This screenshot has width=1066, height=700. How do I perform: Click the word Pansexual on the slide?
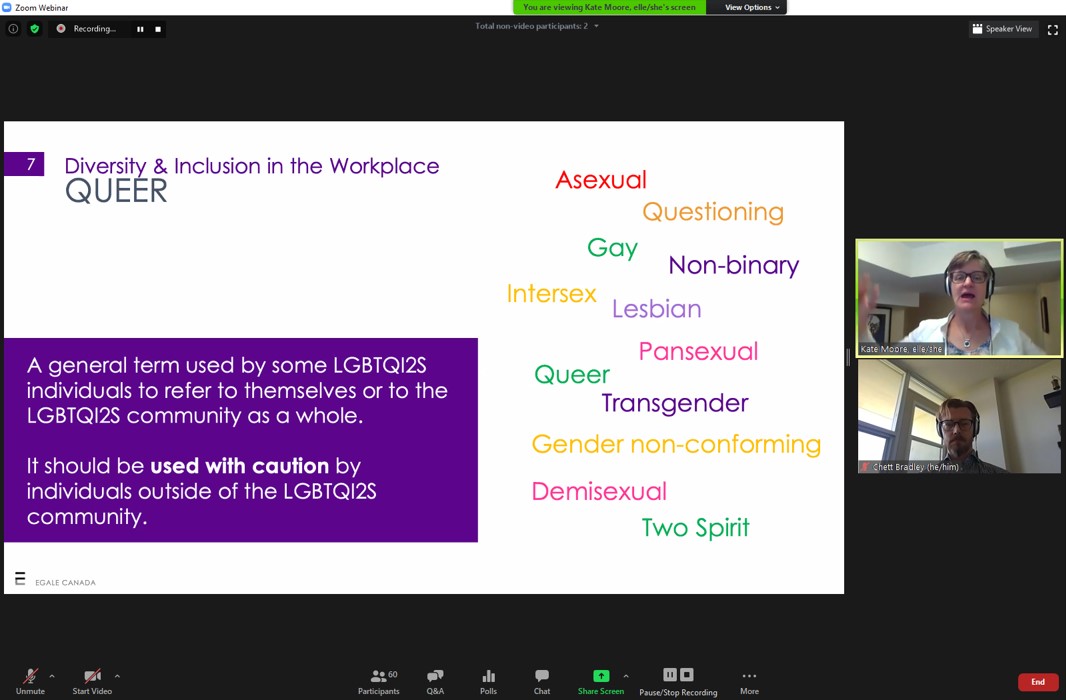pos(698,351)
